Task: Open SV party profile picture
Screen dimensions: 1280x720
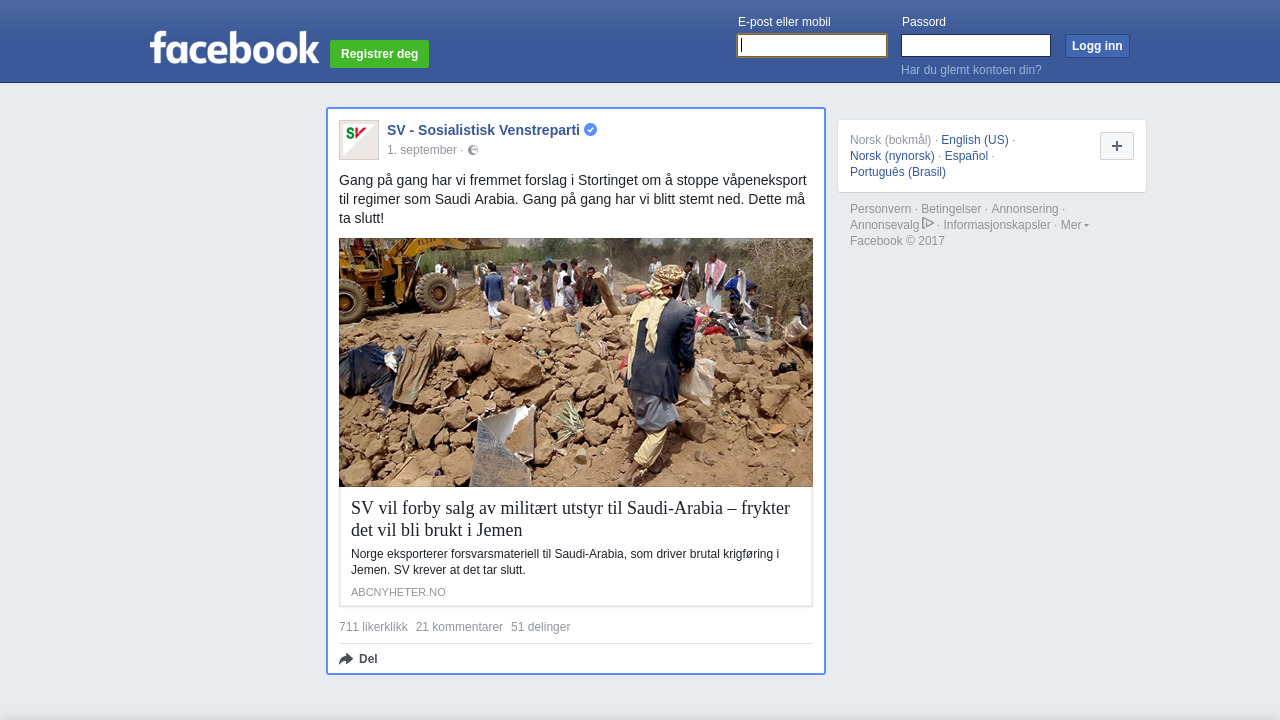Action: coord(359,140)
